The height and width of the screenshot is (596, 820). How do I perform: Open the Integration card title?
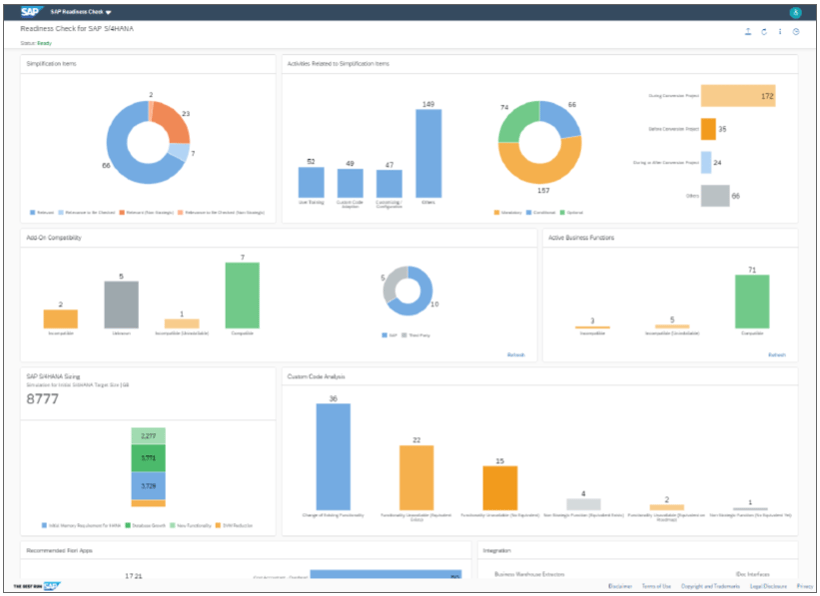497,551
